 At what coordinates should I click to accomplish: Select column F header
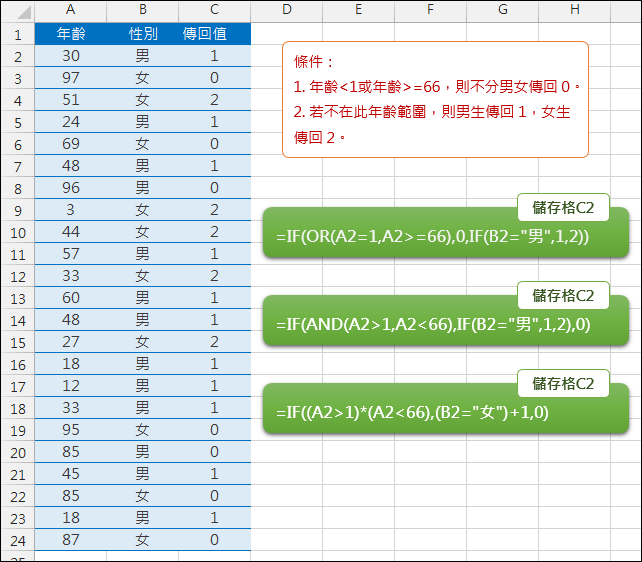[430, 10]
